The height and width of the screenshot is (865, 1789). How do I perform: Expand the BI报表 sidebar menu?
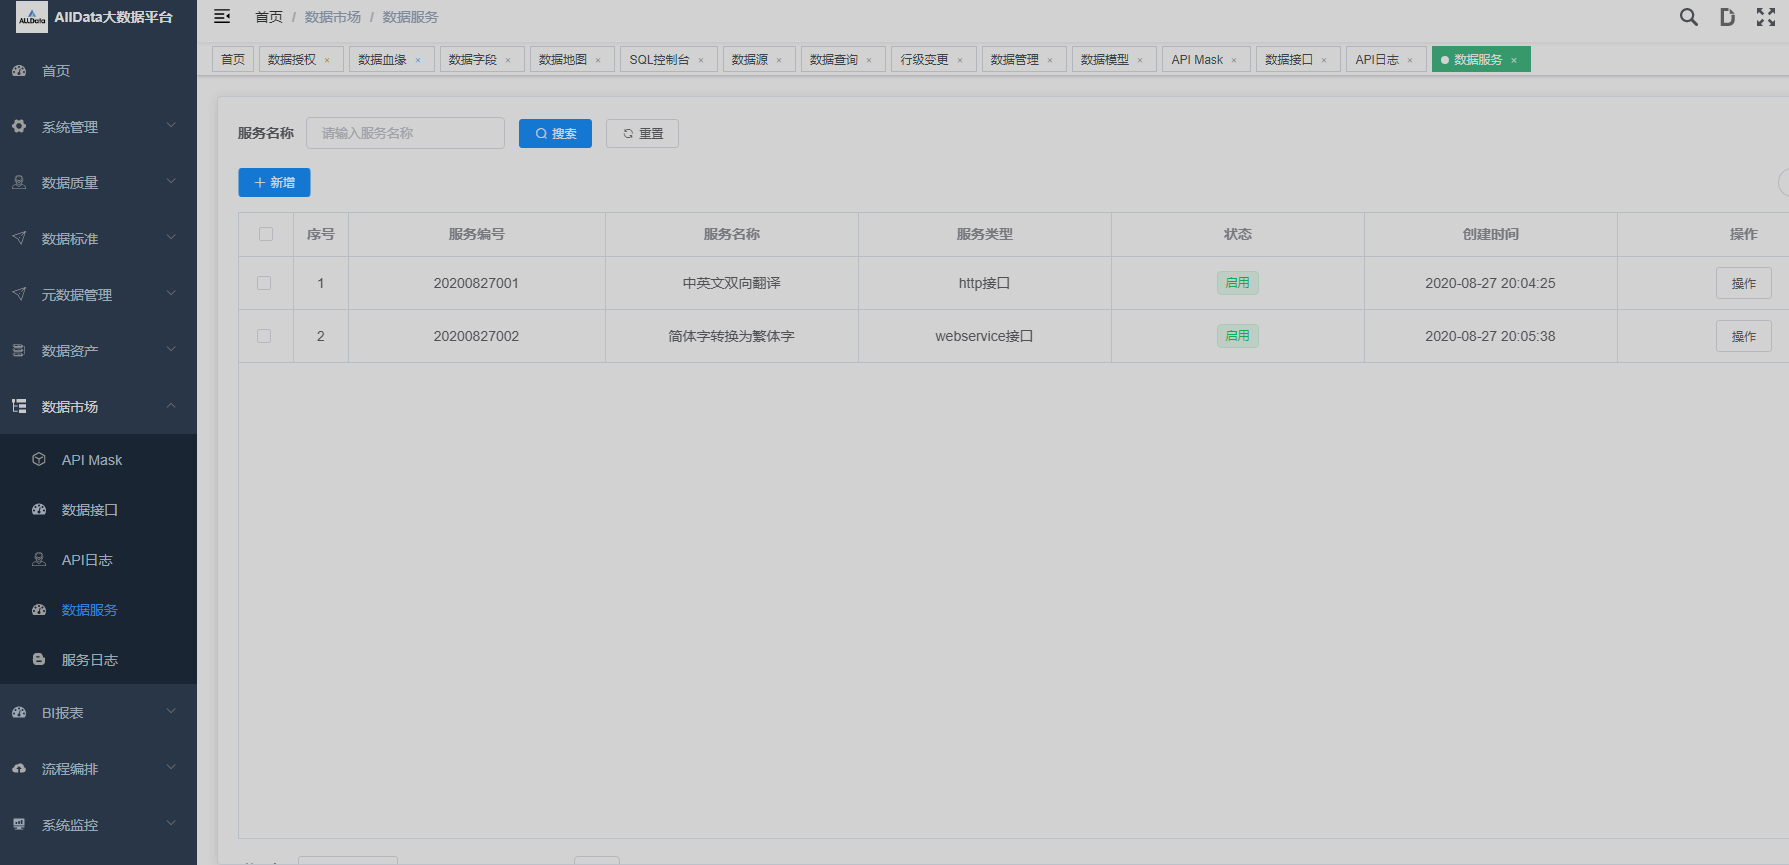pos(98,713)
